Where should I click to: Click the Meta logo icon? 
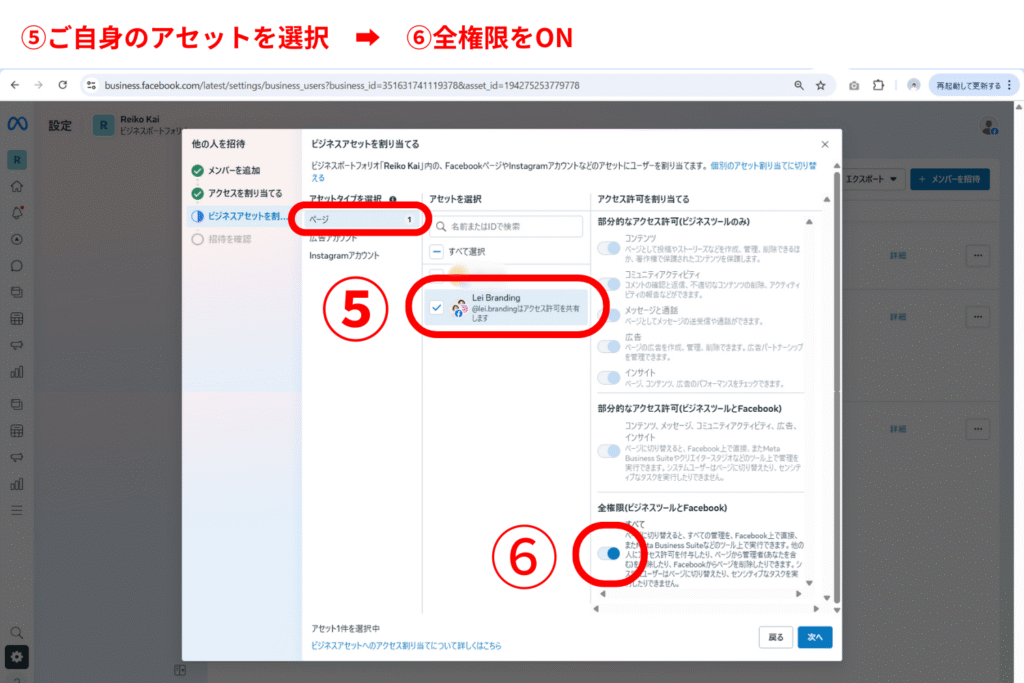point(16,123)
